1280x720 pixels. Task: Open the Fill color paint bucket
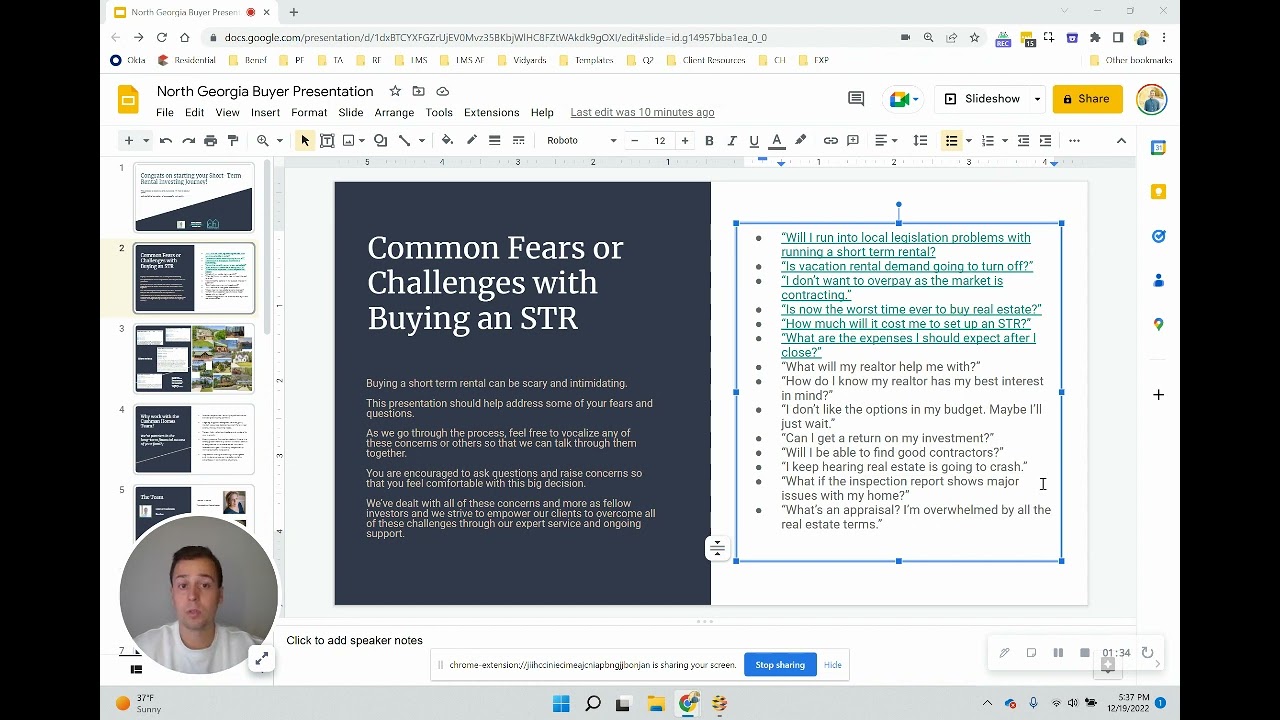[x=447, y=141]
